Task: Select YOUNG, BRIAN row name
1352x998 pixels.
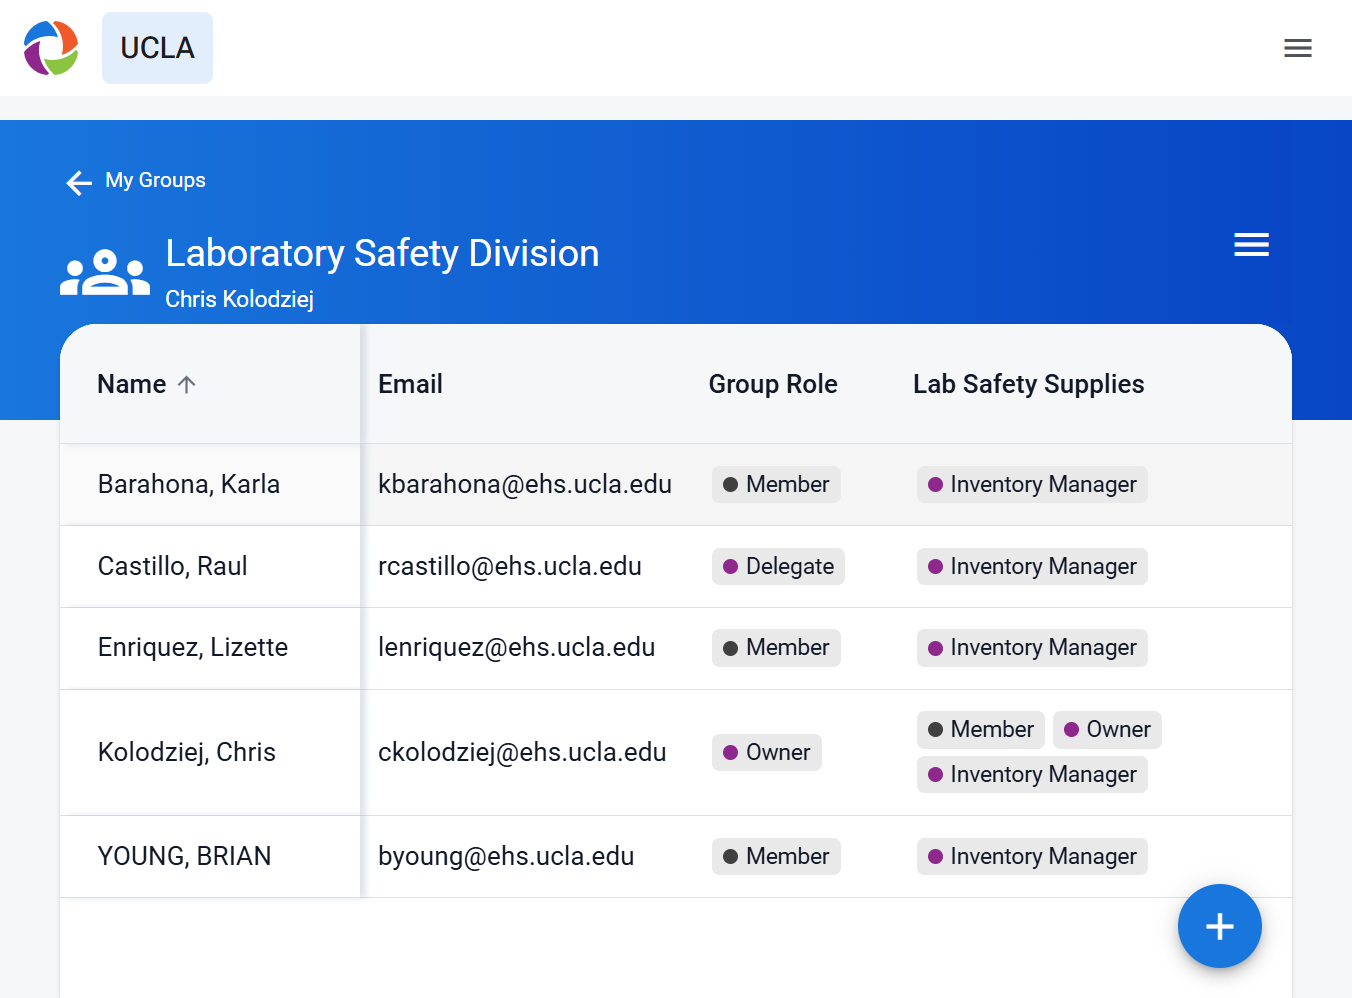Action: pos(185,856)
